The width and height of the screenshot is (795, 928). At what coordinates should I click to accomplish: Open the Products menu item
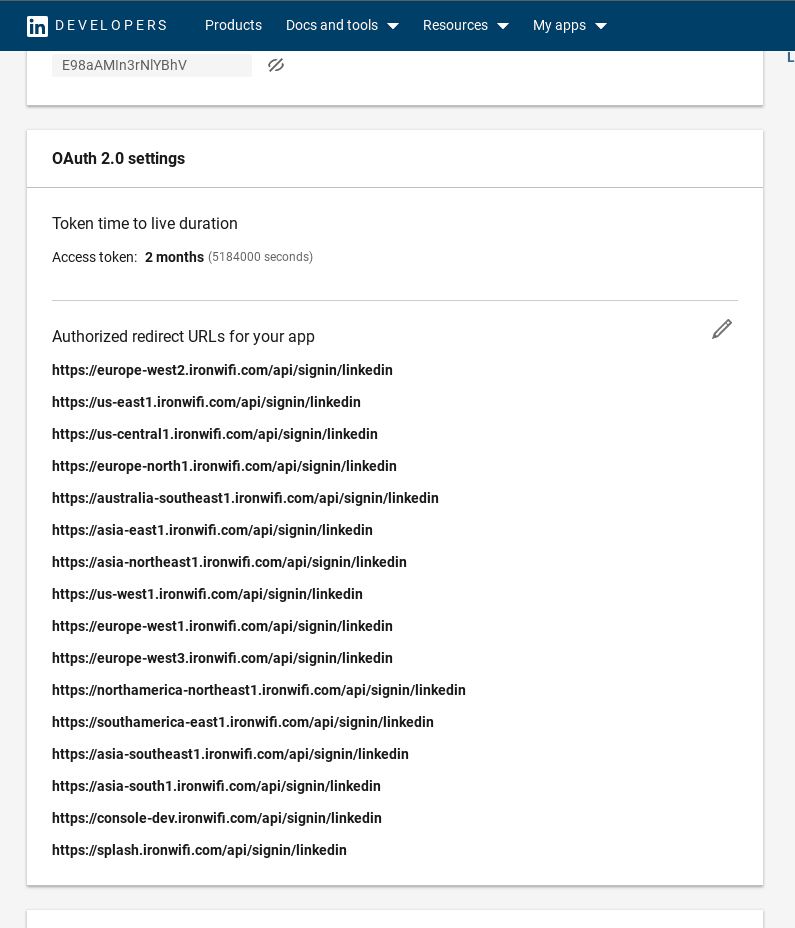click(233, 25)
